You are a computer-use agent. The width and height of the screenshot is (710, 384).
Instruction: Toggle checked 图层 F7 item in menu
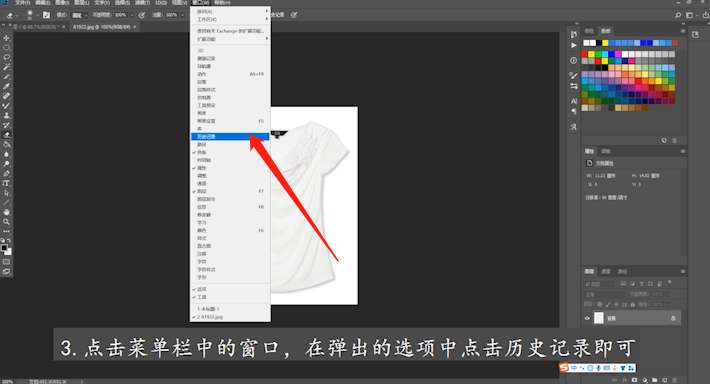[x=230, y=192]
